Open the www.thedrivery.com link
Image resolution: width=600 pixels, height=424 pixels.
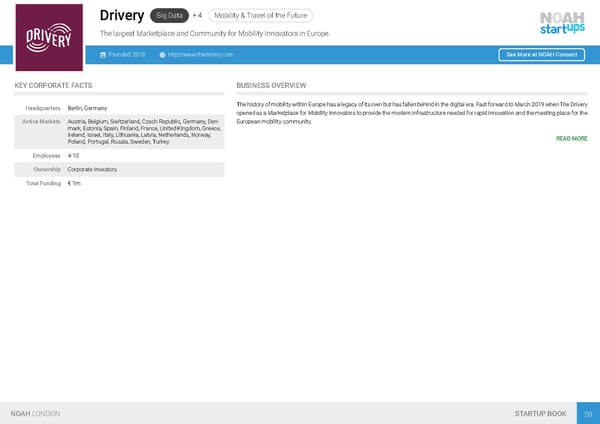[202, 54]
